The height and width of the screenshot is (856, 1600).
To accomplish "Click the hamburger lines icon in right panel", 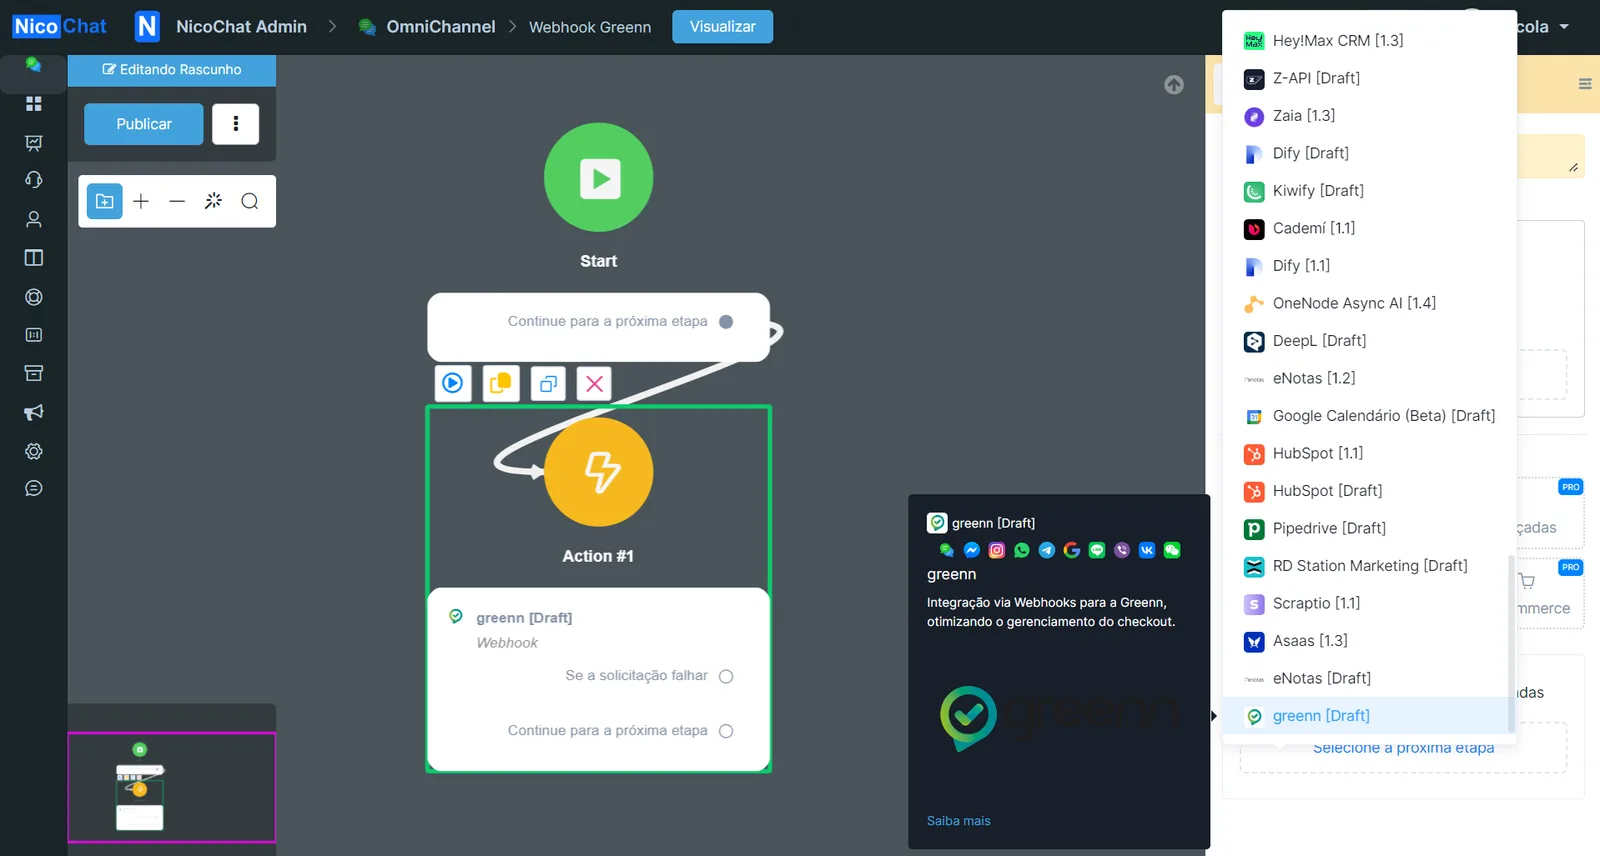I will (1585, 84).
